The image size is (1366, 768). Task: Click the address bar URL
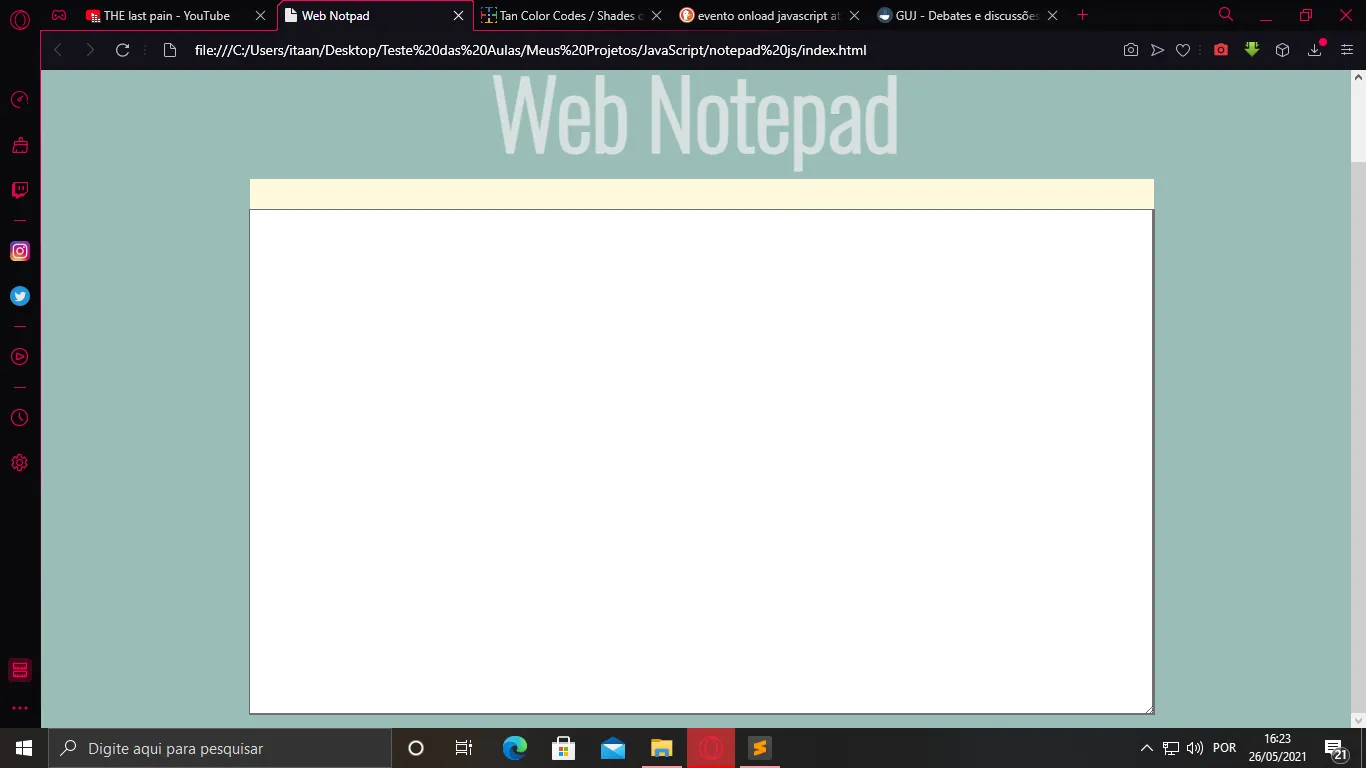530,50
